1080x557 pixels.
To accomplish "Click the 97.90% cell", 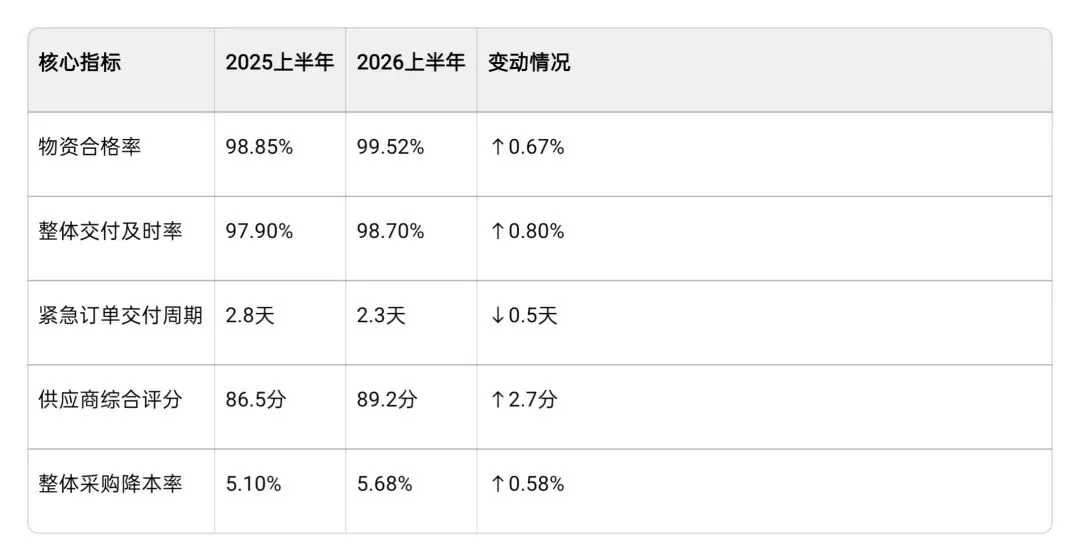I will pyautogui.click(x=259, y=231).
